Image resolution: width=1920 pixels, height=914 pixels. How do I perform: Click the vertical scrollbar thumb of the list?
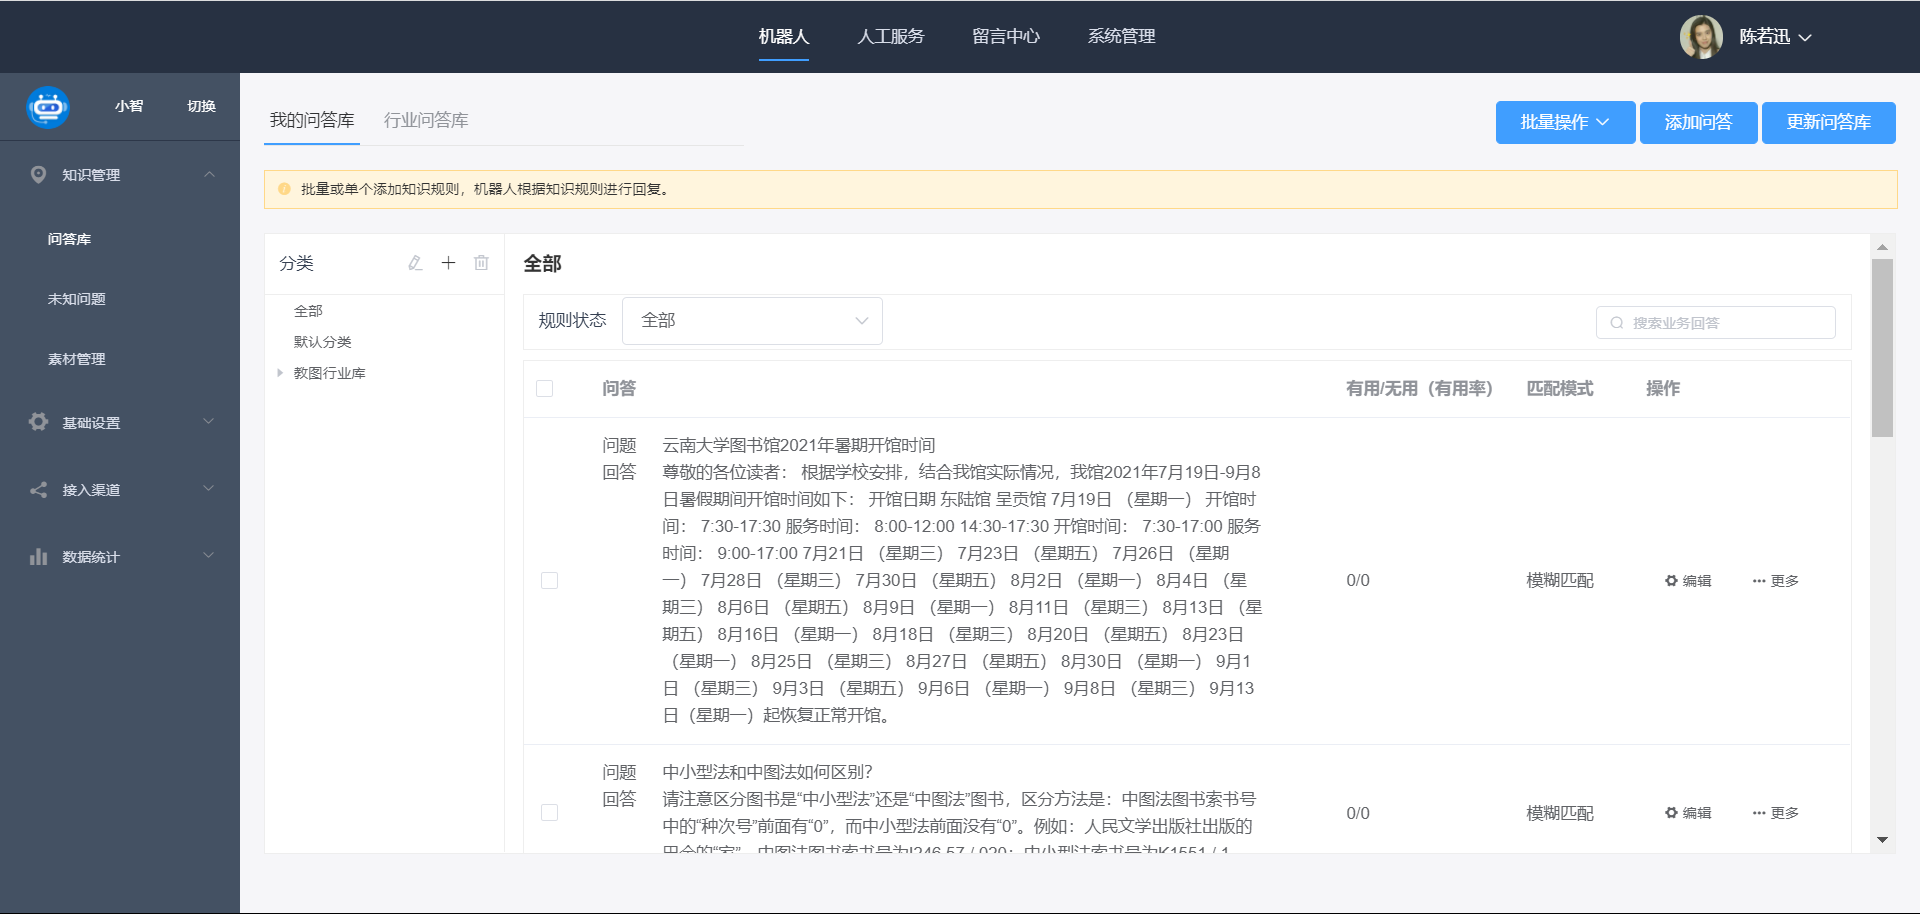point(1882,348)
